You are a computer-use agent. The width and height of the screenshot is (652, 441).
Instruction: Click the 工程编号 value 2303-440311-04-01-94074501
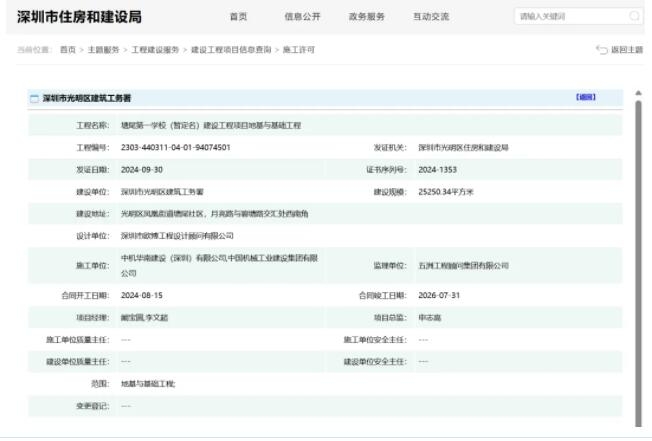(176, 147)
